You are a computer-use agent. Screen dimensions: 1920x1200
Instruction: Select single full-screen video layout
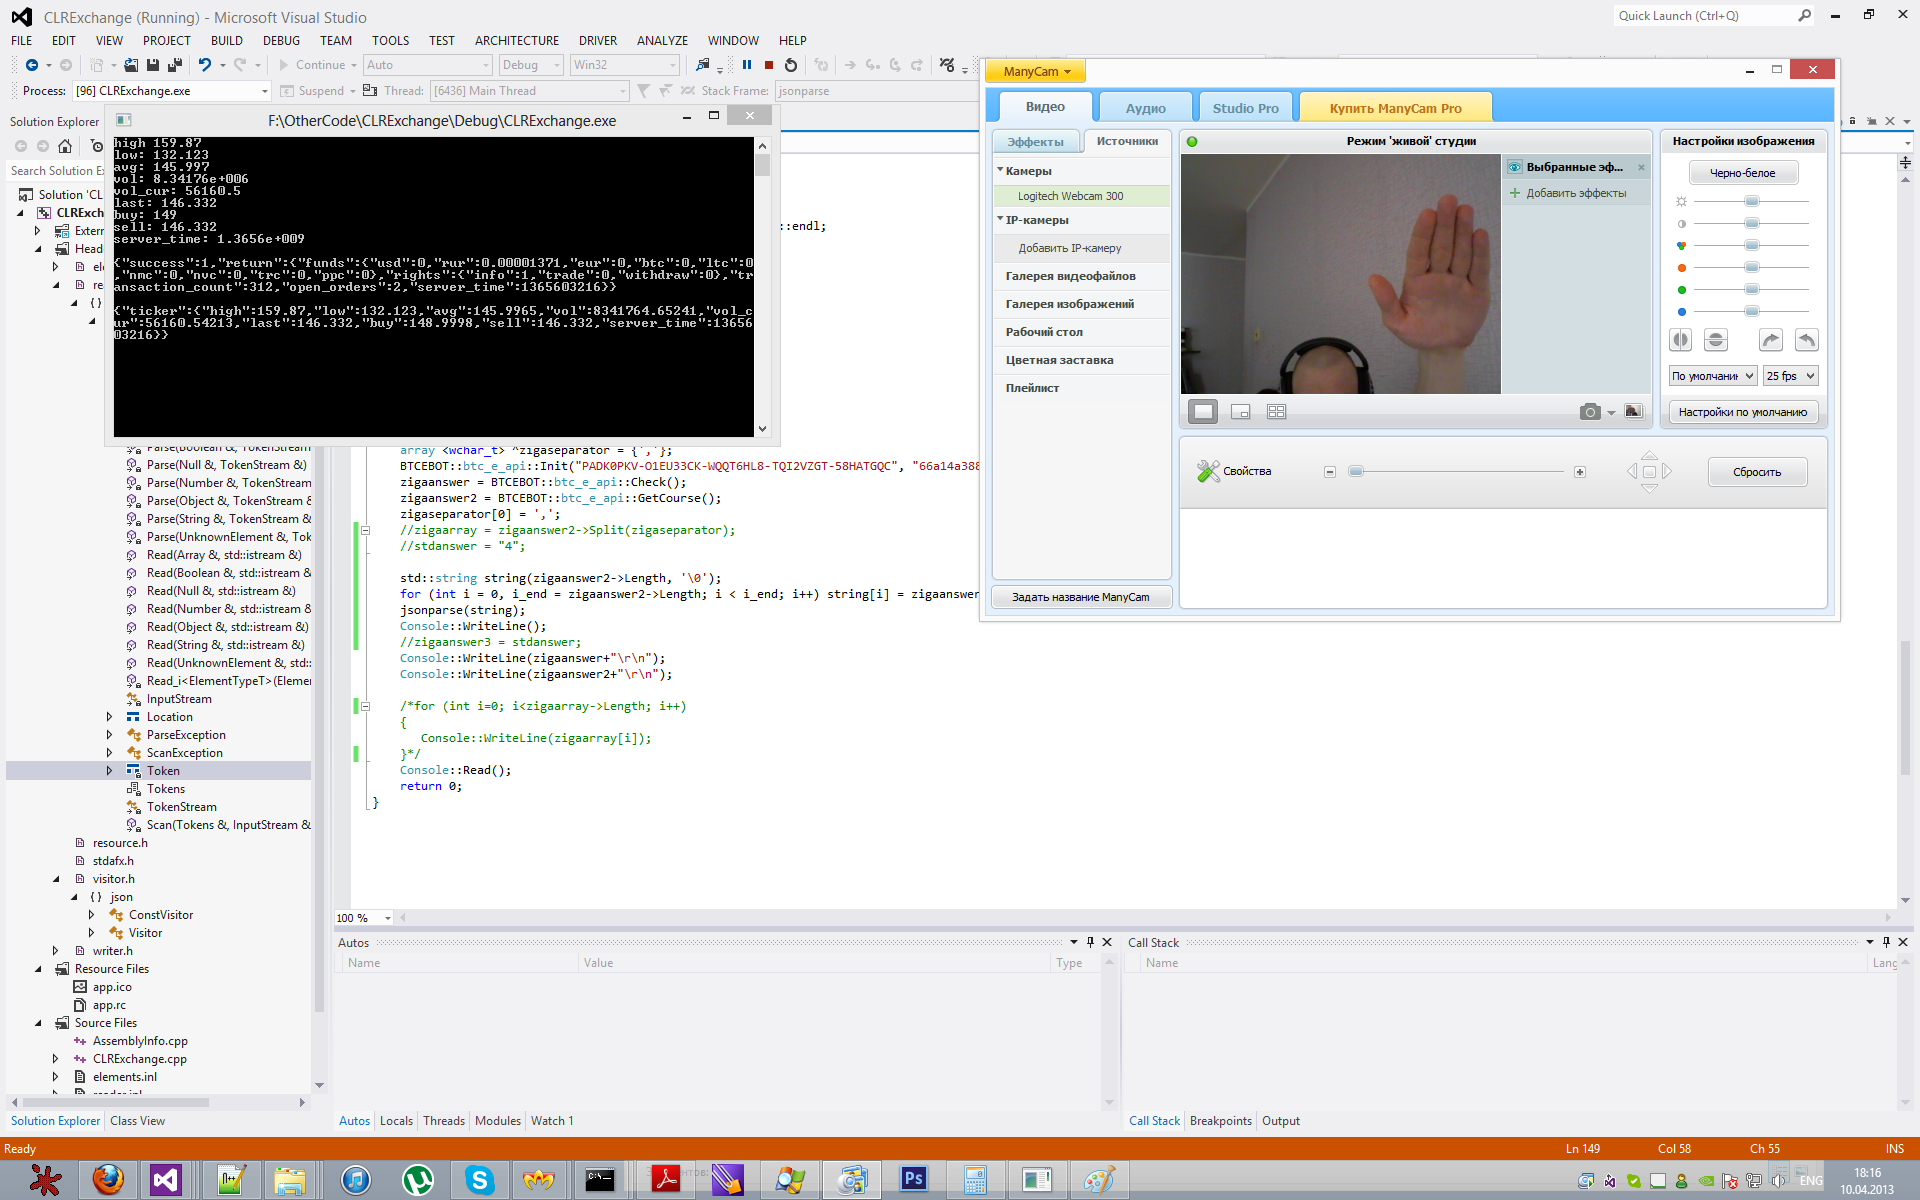(x=1203, y=412)
